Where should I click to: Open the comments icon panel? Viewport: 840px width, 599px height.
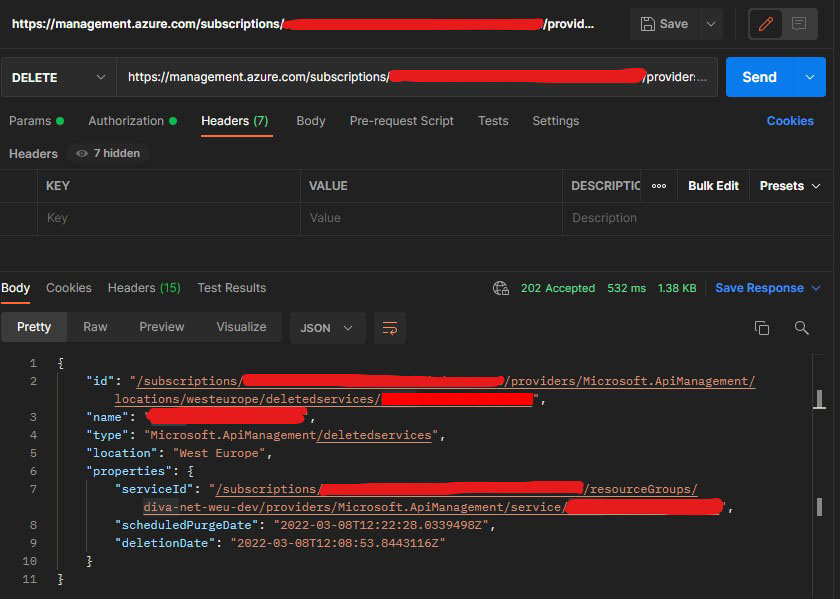tap(799, 24)
